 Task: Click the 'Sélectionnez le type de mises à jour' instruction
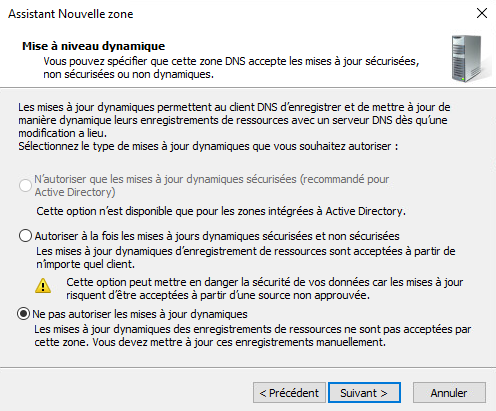pyautogui.click(x=208, y=146)
